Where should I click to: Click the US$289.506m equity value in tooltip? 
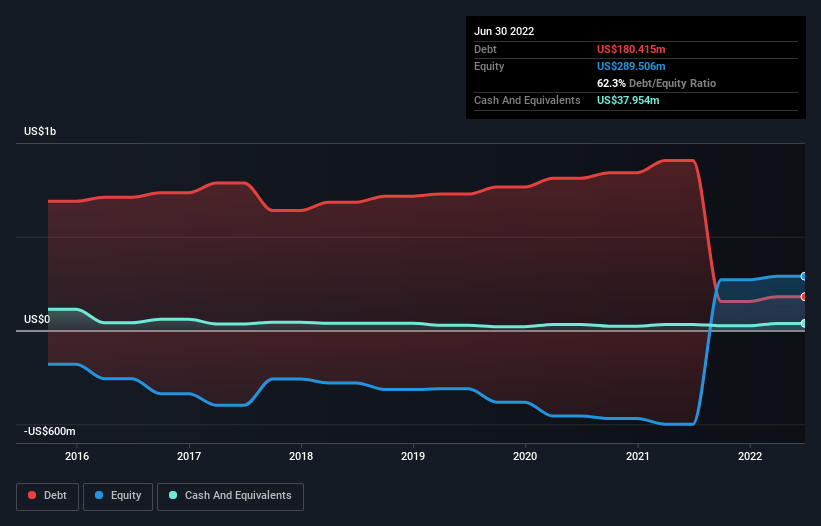(631, 66)
